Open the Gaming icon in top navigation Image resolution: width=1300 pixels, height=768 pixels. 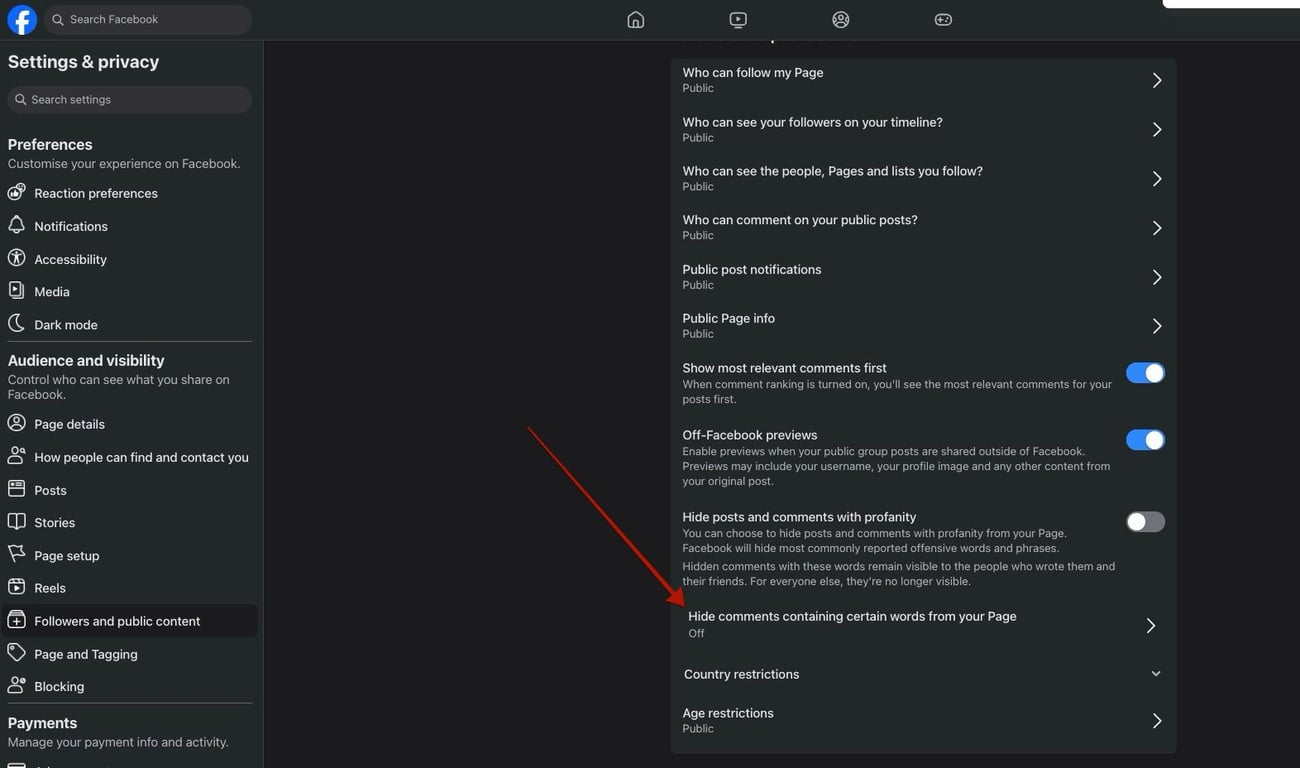pos(943,19)
